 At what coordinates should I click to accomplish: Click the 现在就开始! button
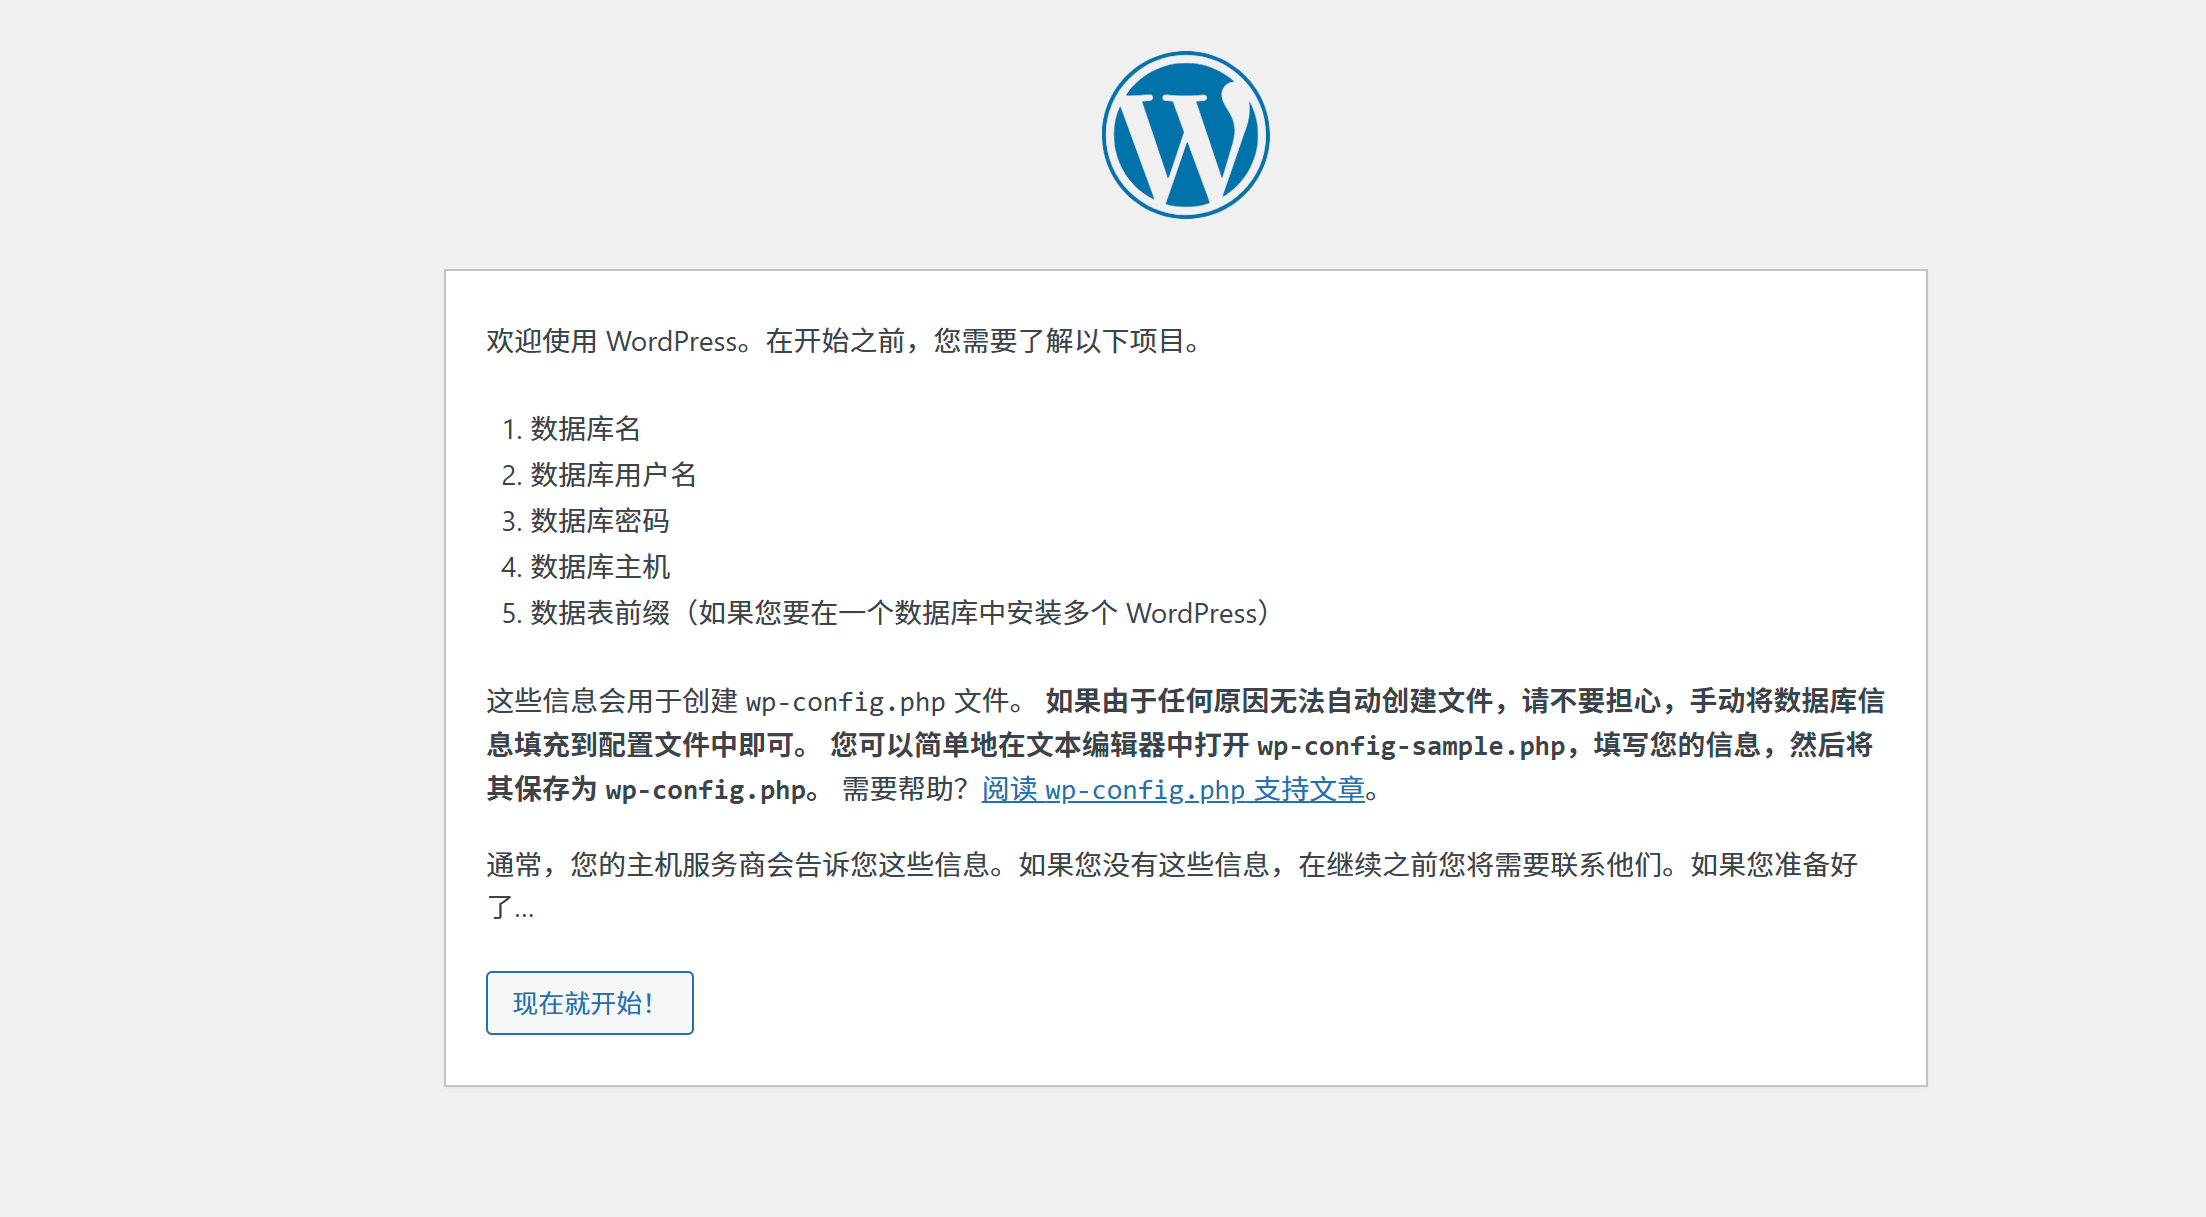pos(589,1003)
